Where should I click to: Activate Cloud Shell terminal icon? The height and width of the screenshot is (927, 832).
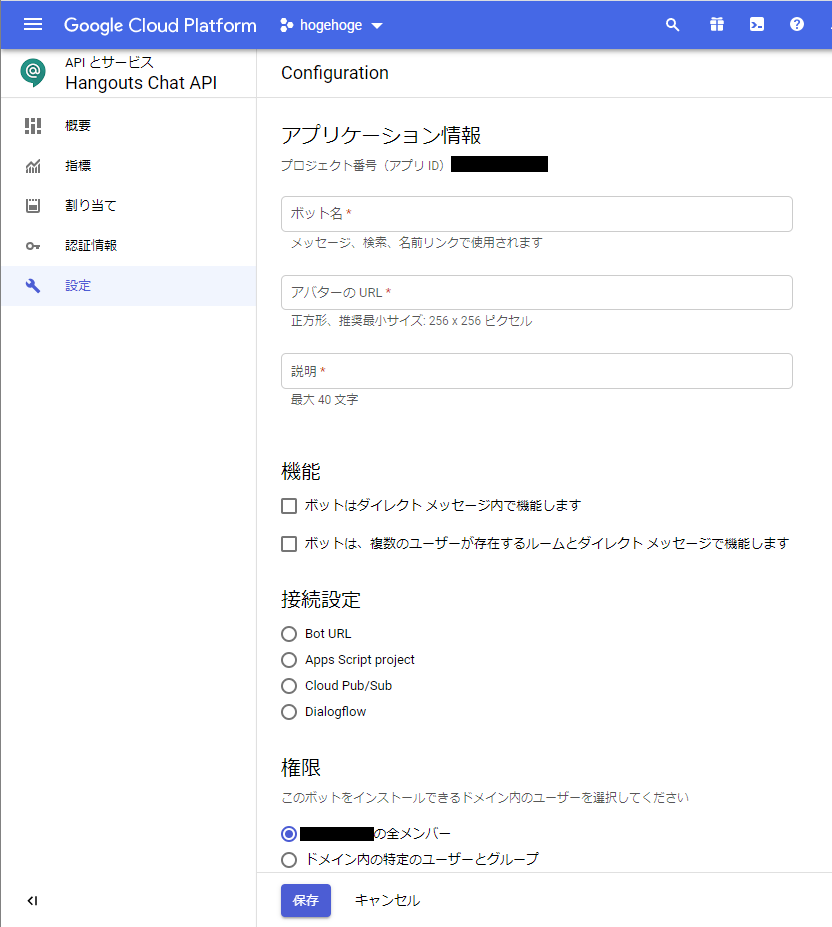757,25
